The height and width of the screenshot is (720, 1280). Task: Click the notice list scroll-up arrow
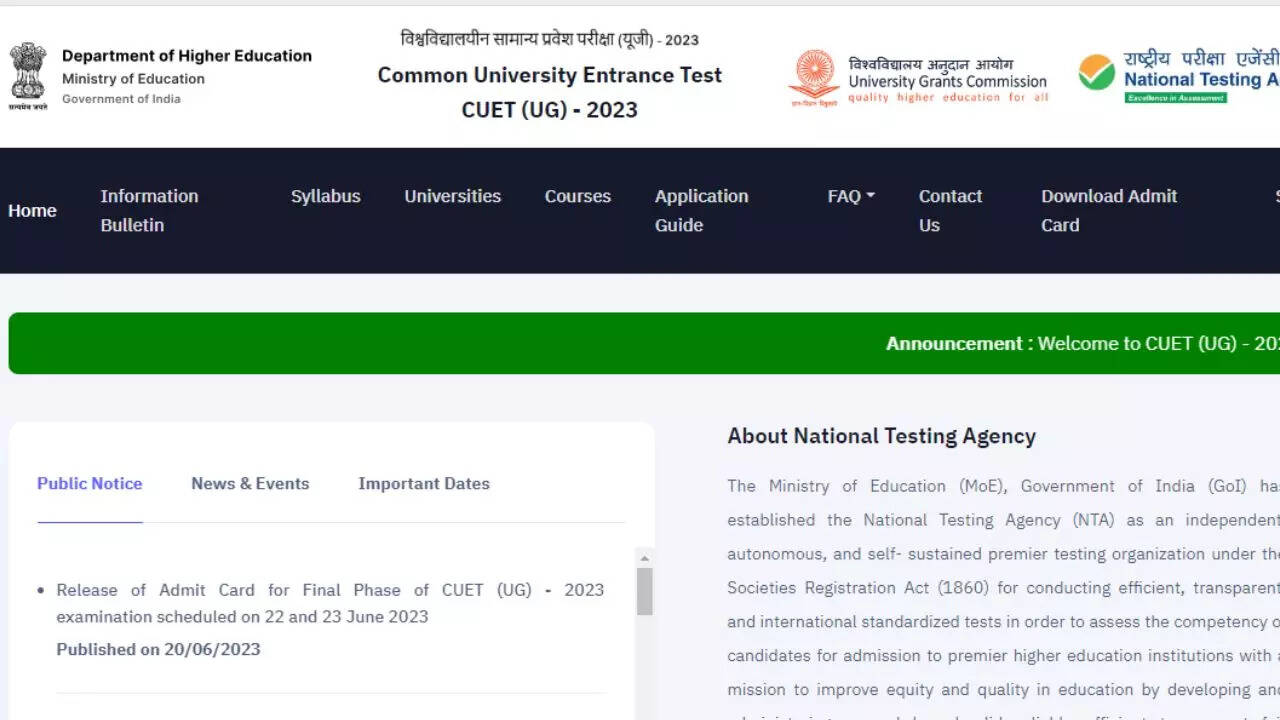(x=645, y=559)
